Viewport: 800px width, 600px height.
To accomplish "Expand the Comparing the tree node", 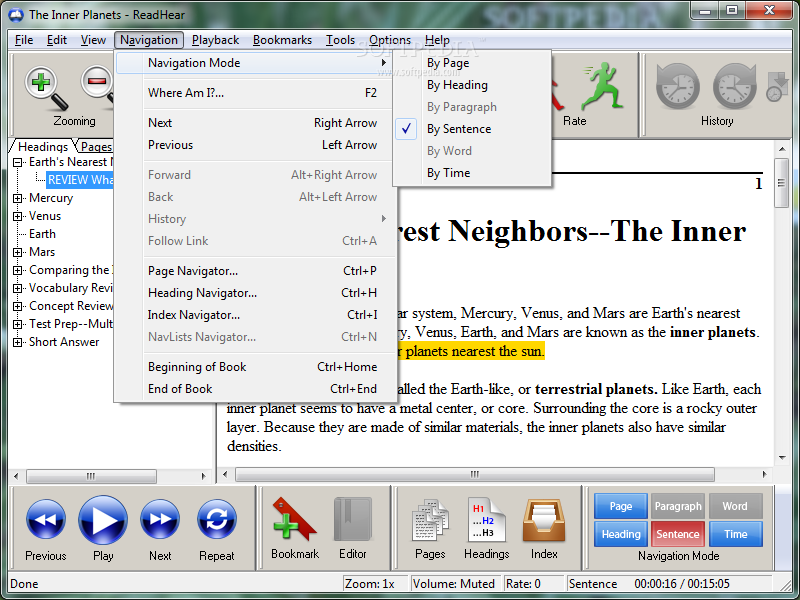I will click(x=18, y=270).
